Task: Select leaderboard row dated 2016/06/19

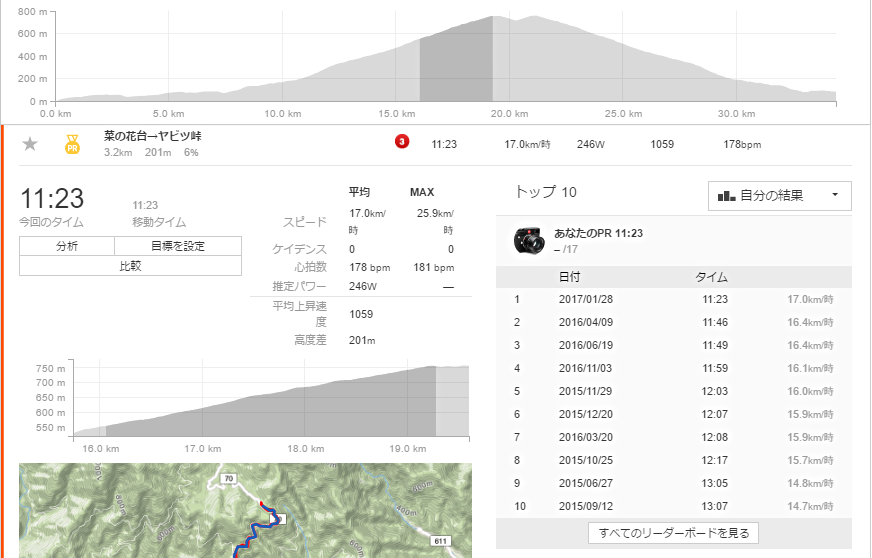Action: 673,345
